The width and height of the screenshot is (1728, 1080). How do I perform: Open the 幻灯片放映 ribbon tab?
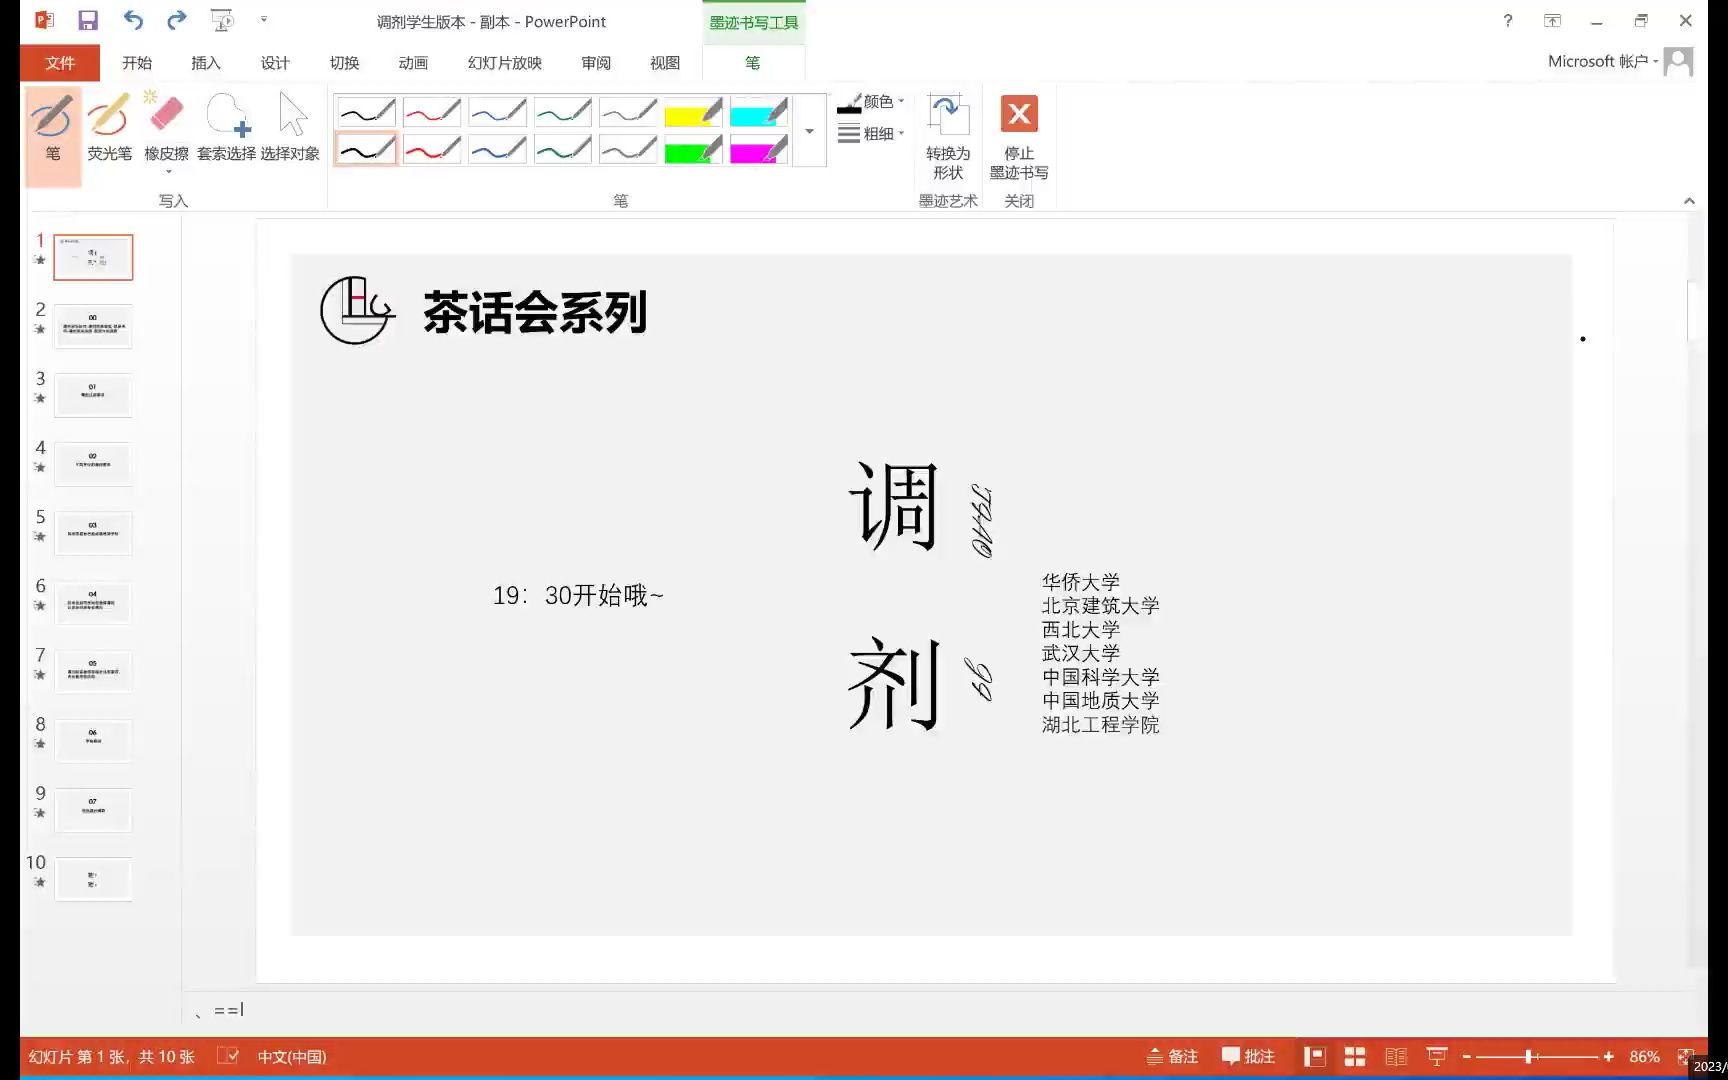click(x=502, y=62)
